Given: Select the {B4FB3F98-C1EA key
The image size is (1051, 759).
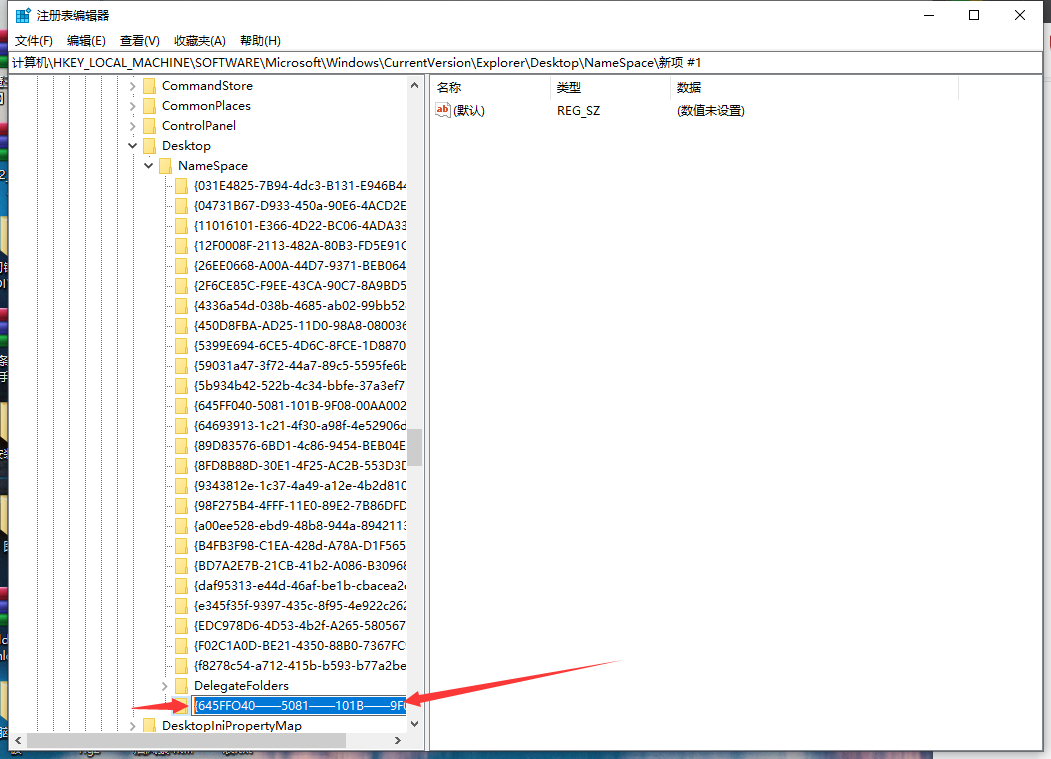Looking at the screenshot, I should pos(300,546).
